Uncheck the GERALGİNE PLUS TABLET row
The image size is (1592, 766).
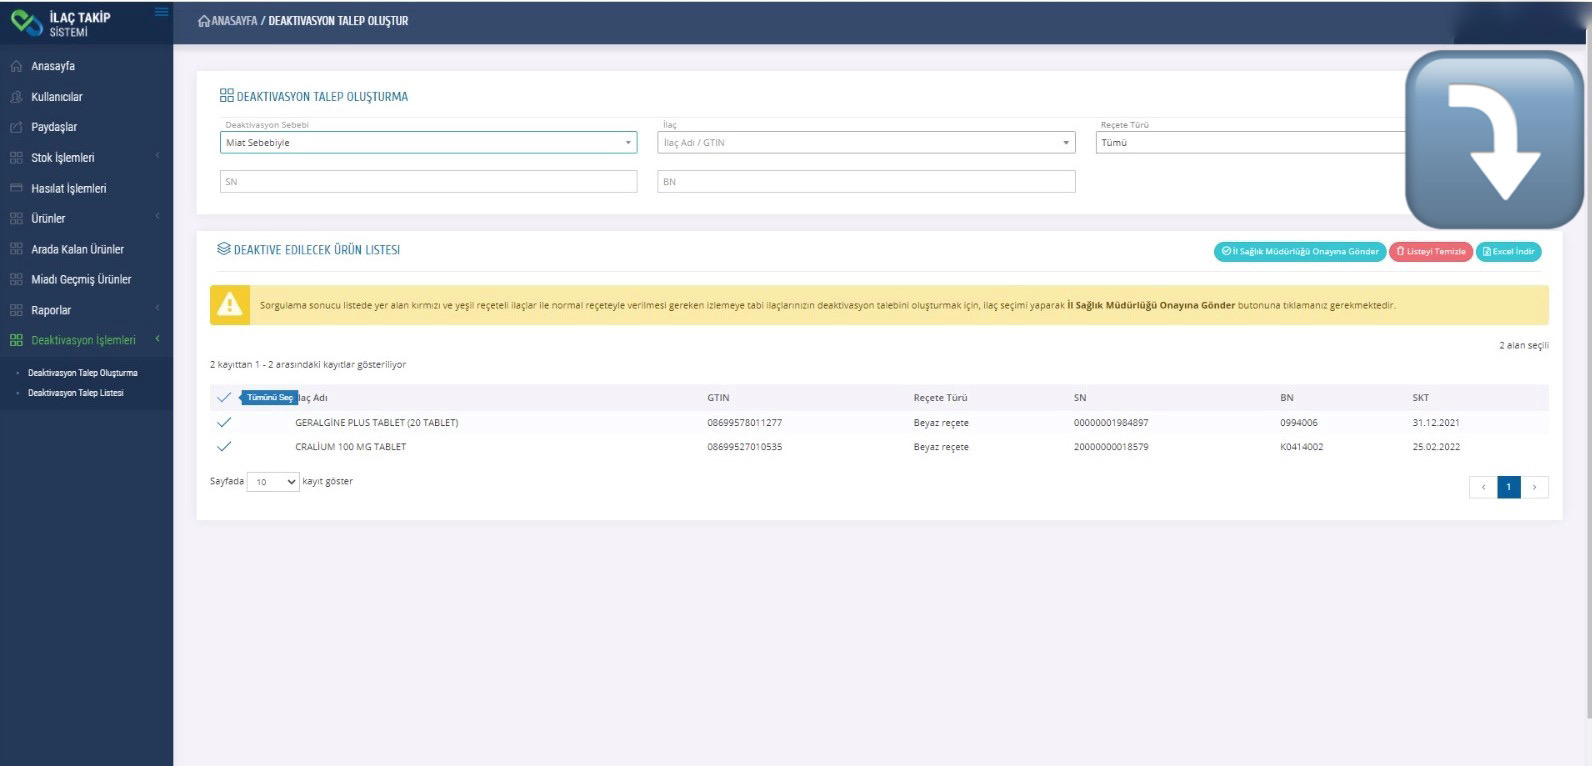point(224,423)
